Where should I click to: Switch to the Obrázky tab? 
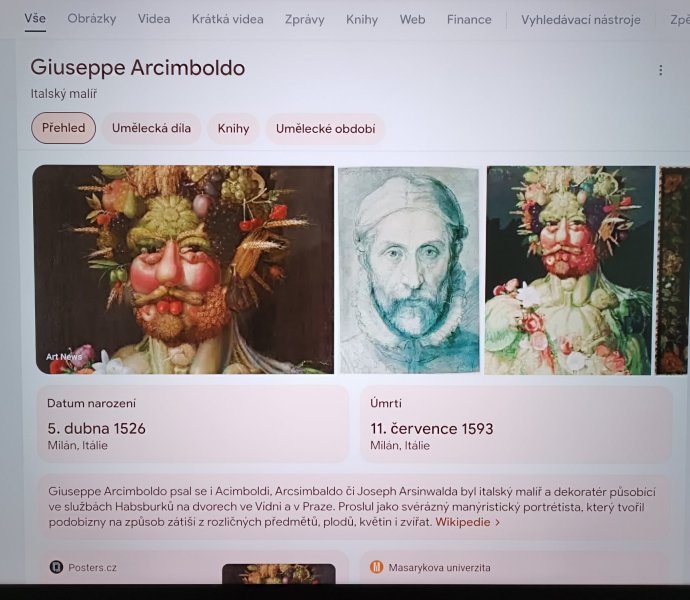tap(92, 19)
